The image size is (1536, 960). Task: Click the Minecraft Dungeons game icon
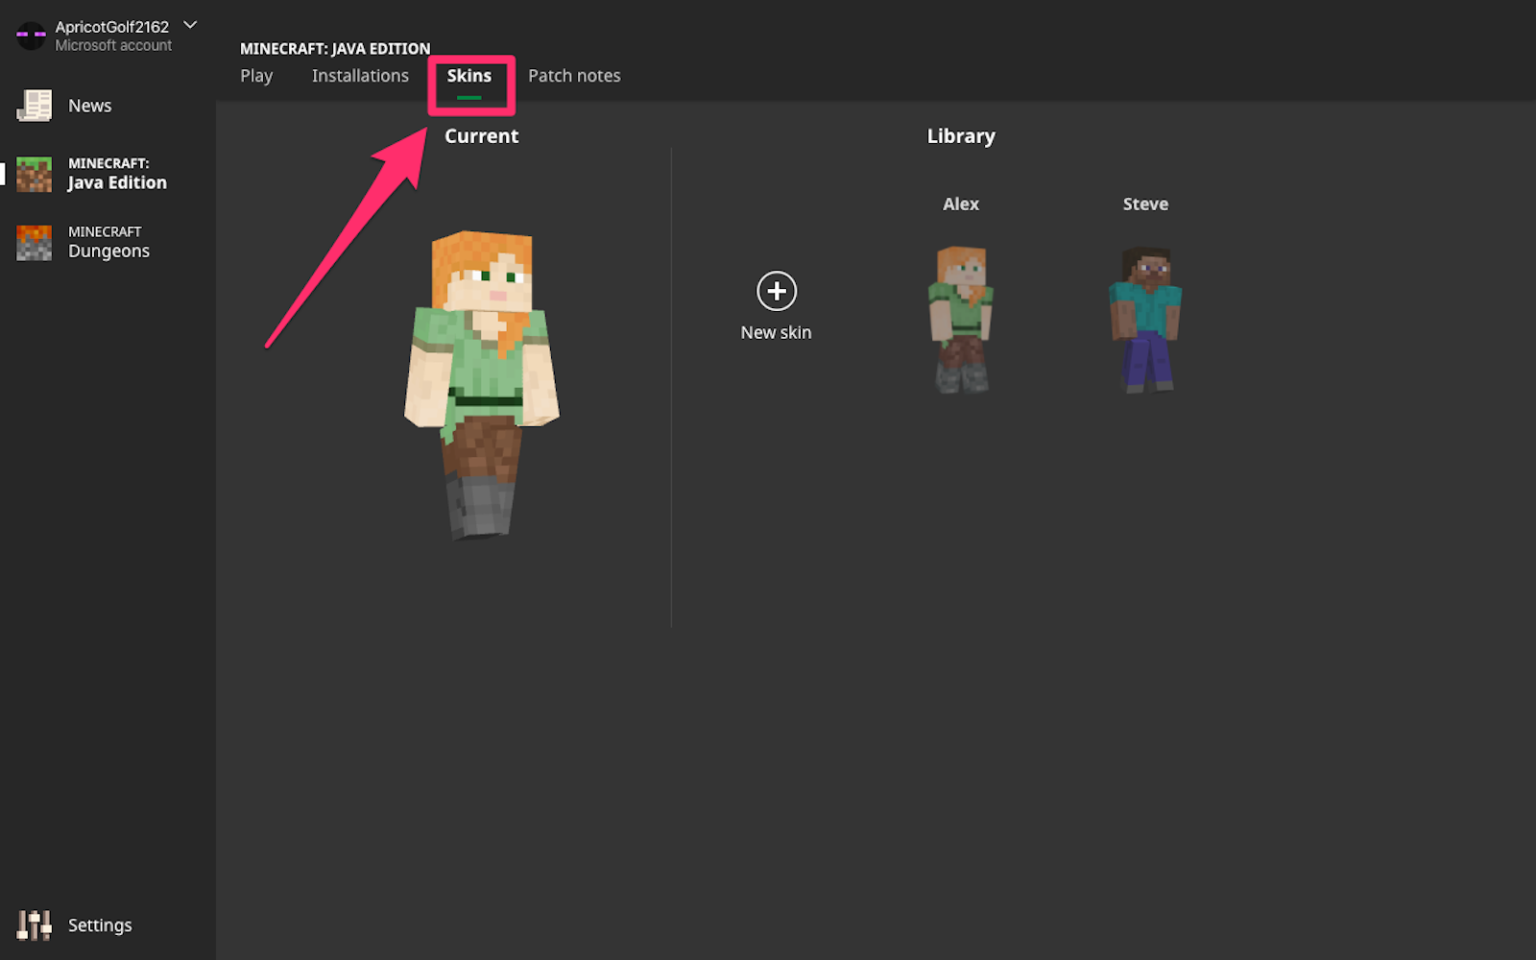(34, 242)
